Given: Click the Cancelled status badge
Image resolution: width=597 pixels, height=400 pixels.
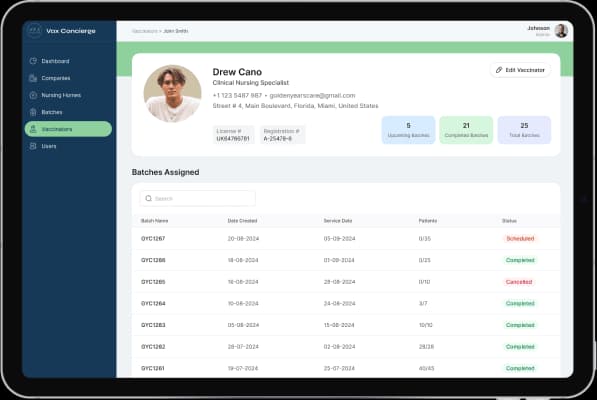Looking at the screenshot, I should pos(519,282).
